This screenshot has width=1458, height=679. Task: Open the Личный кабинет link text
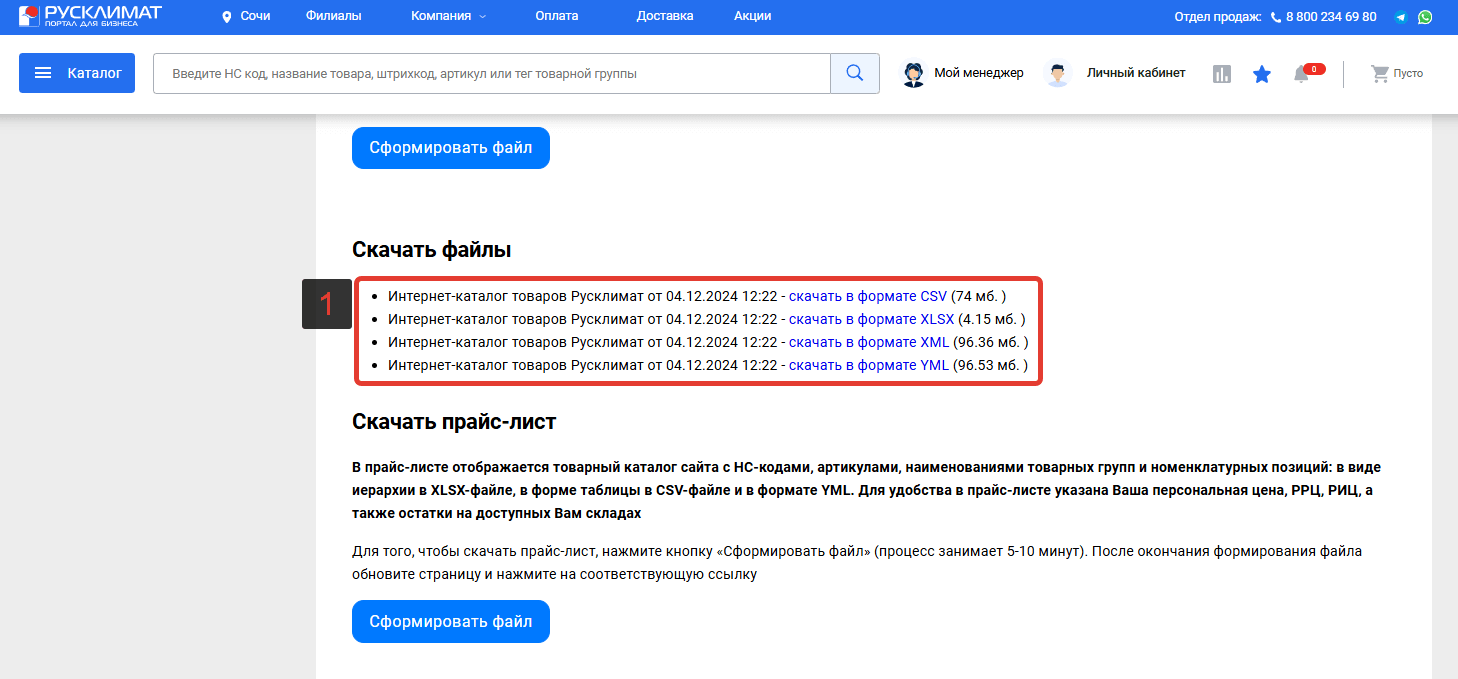coord(1136,73)
